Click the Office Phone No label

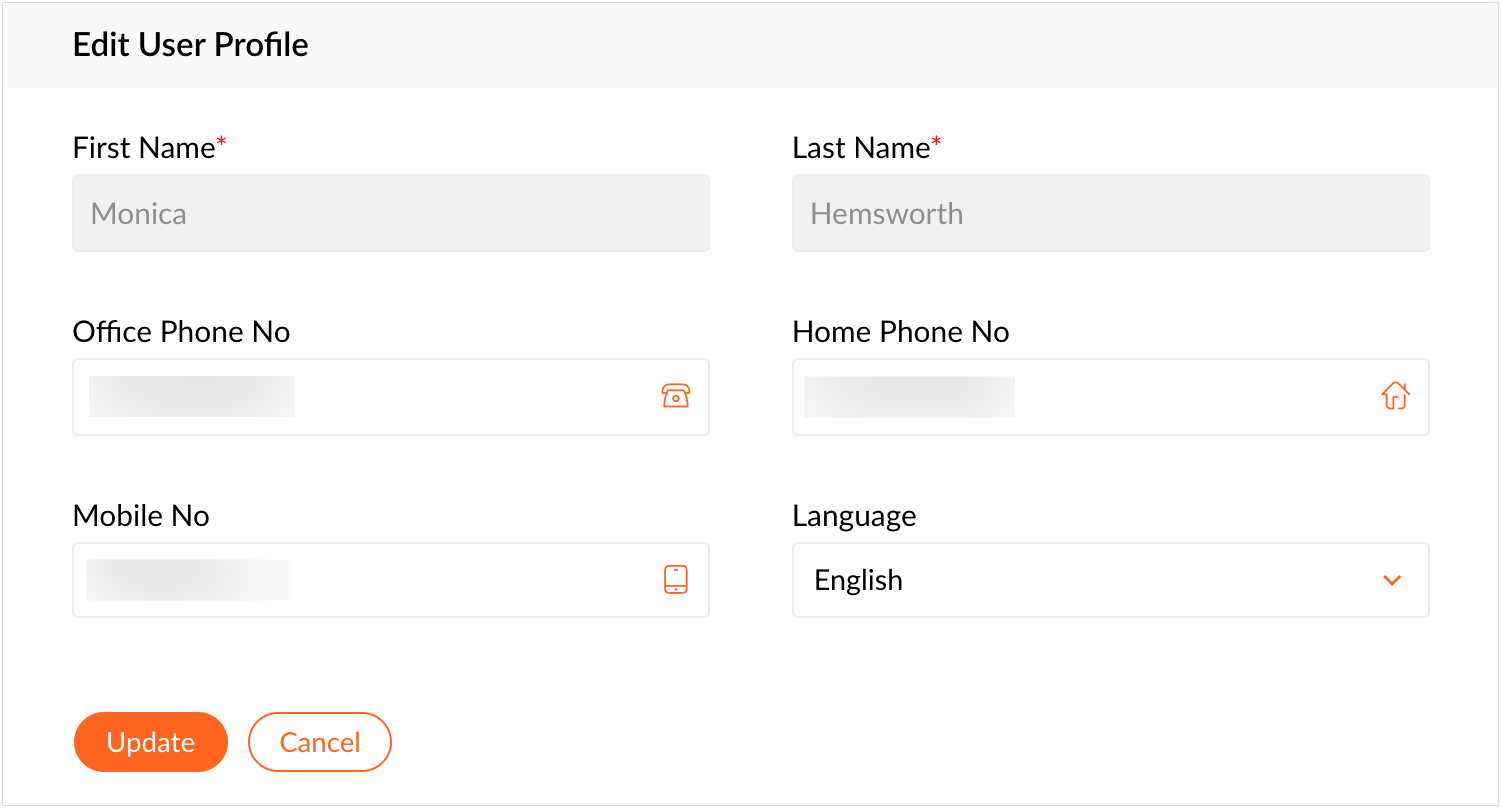pos(181,332)
